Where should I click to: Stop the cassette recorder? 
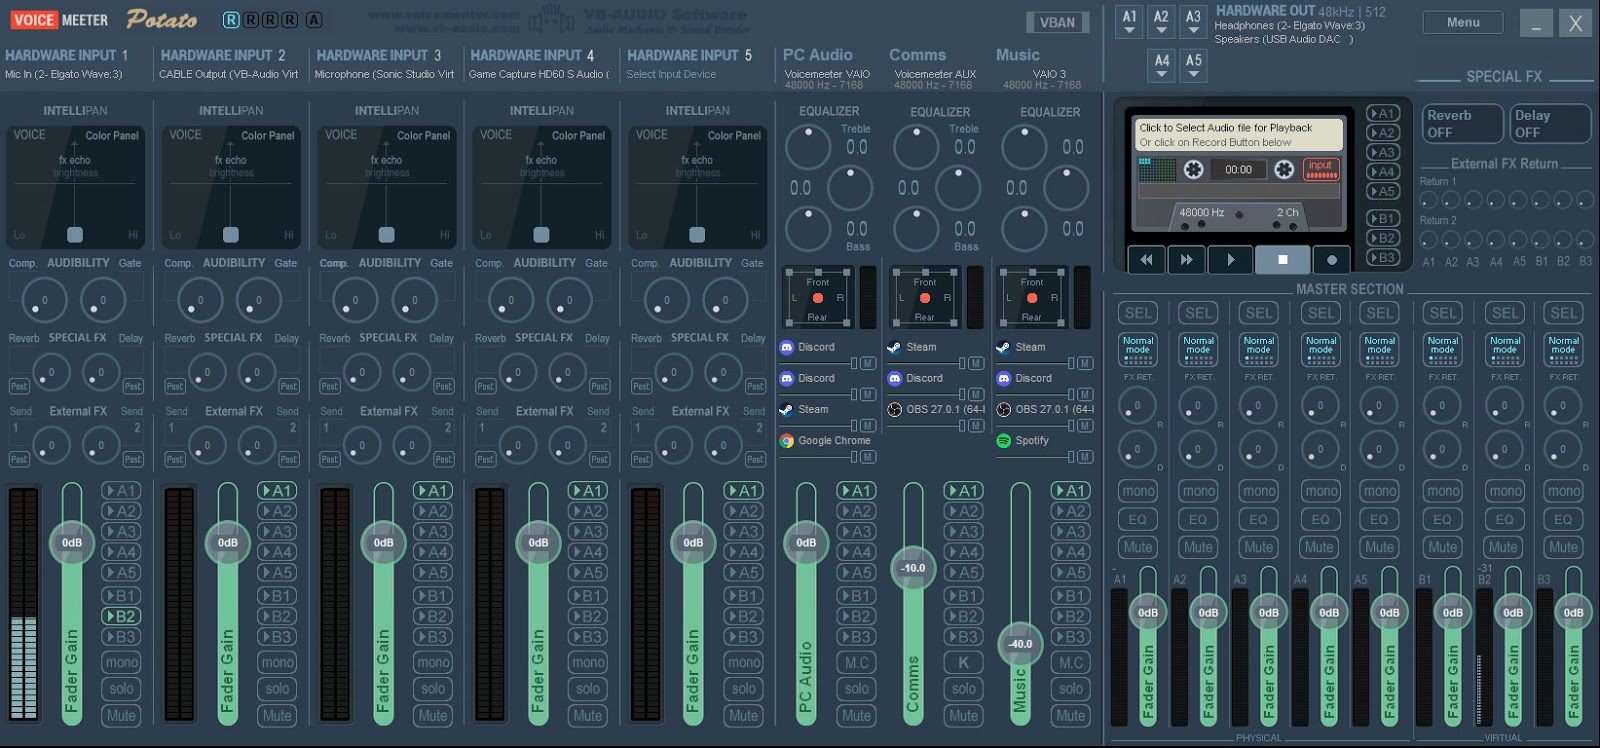point(1282,259)
